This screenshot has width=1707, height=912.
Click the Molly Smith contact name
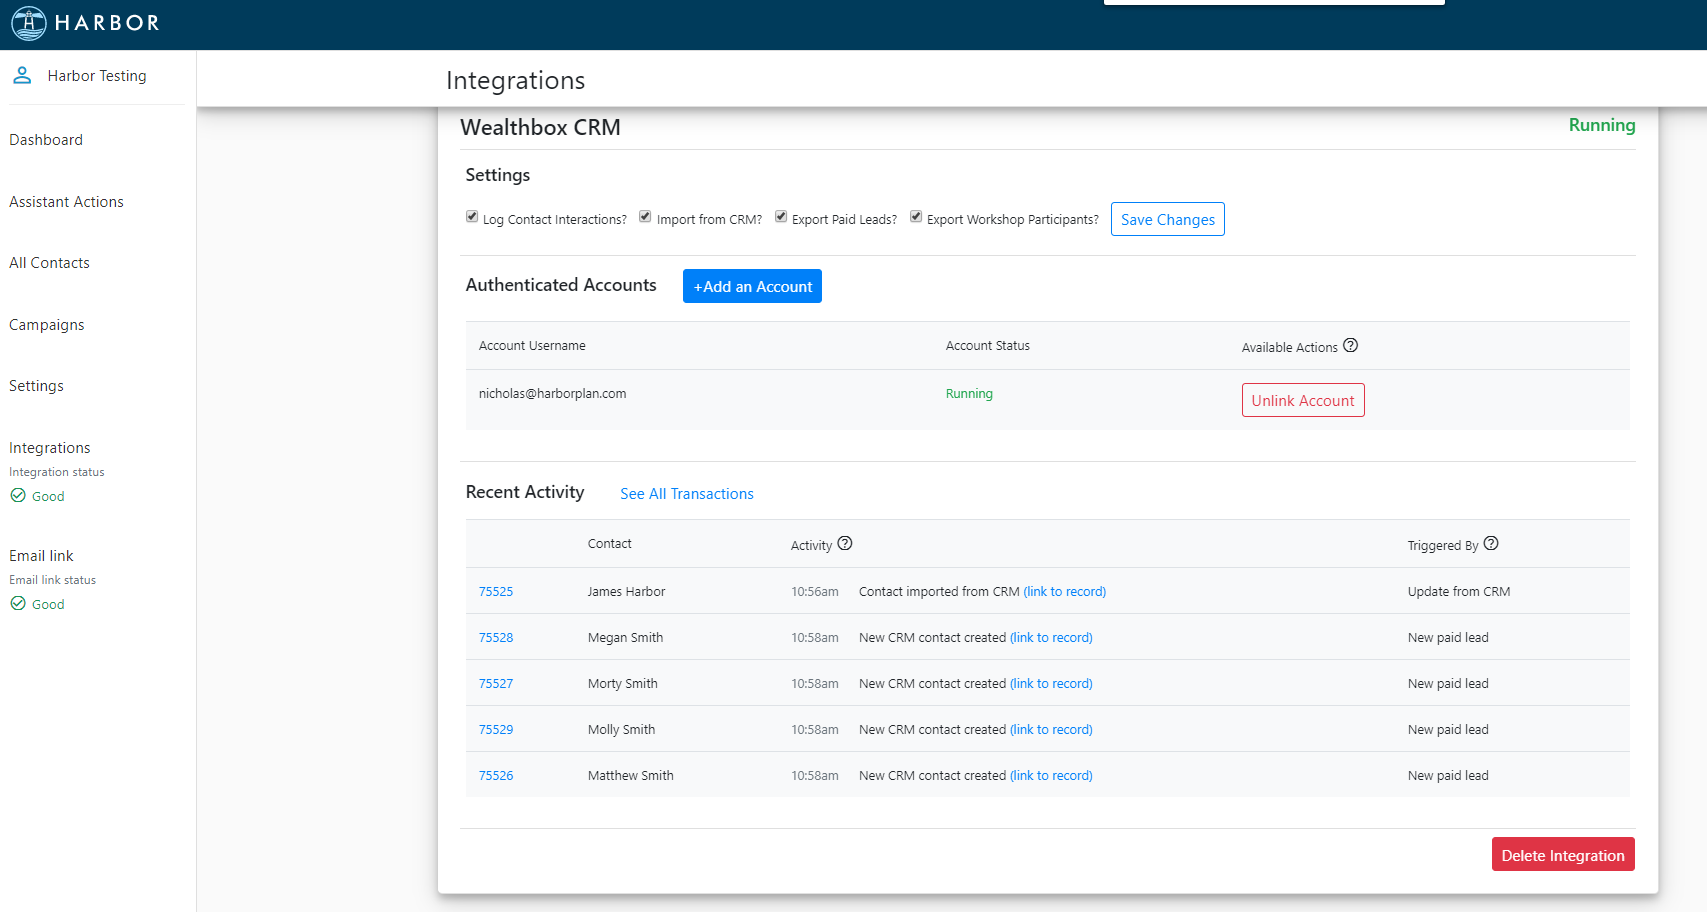pyautogui.click(x=621, y=730)
